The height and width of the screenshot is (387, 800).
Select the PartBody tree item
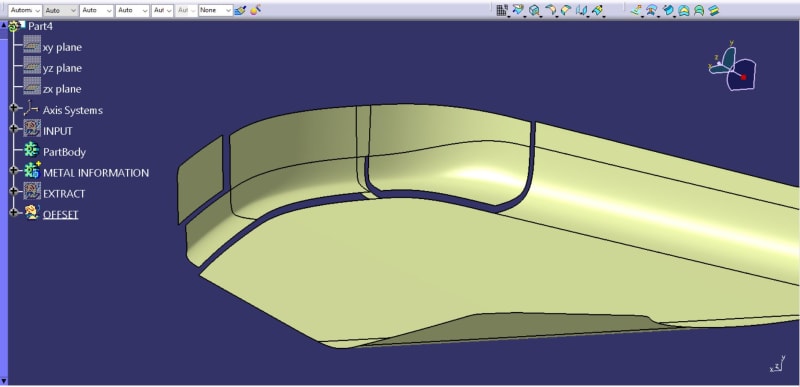tap(64, 152)
